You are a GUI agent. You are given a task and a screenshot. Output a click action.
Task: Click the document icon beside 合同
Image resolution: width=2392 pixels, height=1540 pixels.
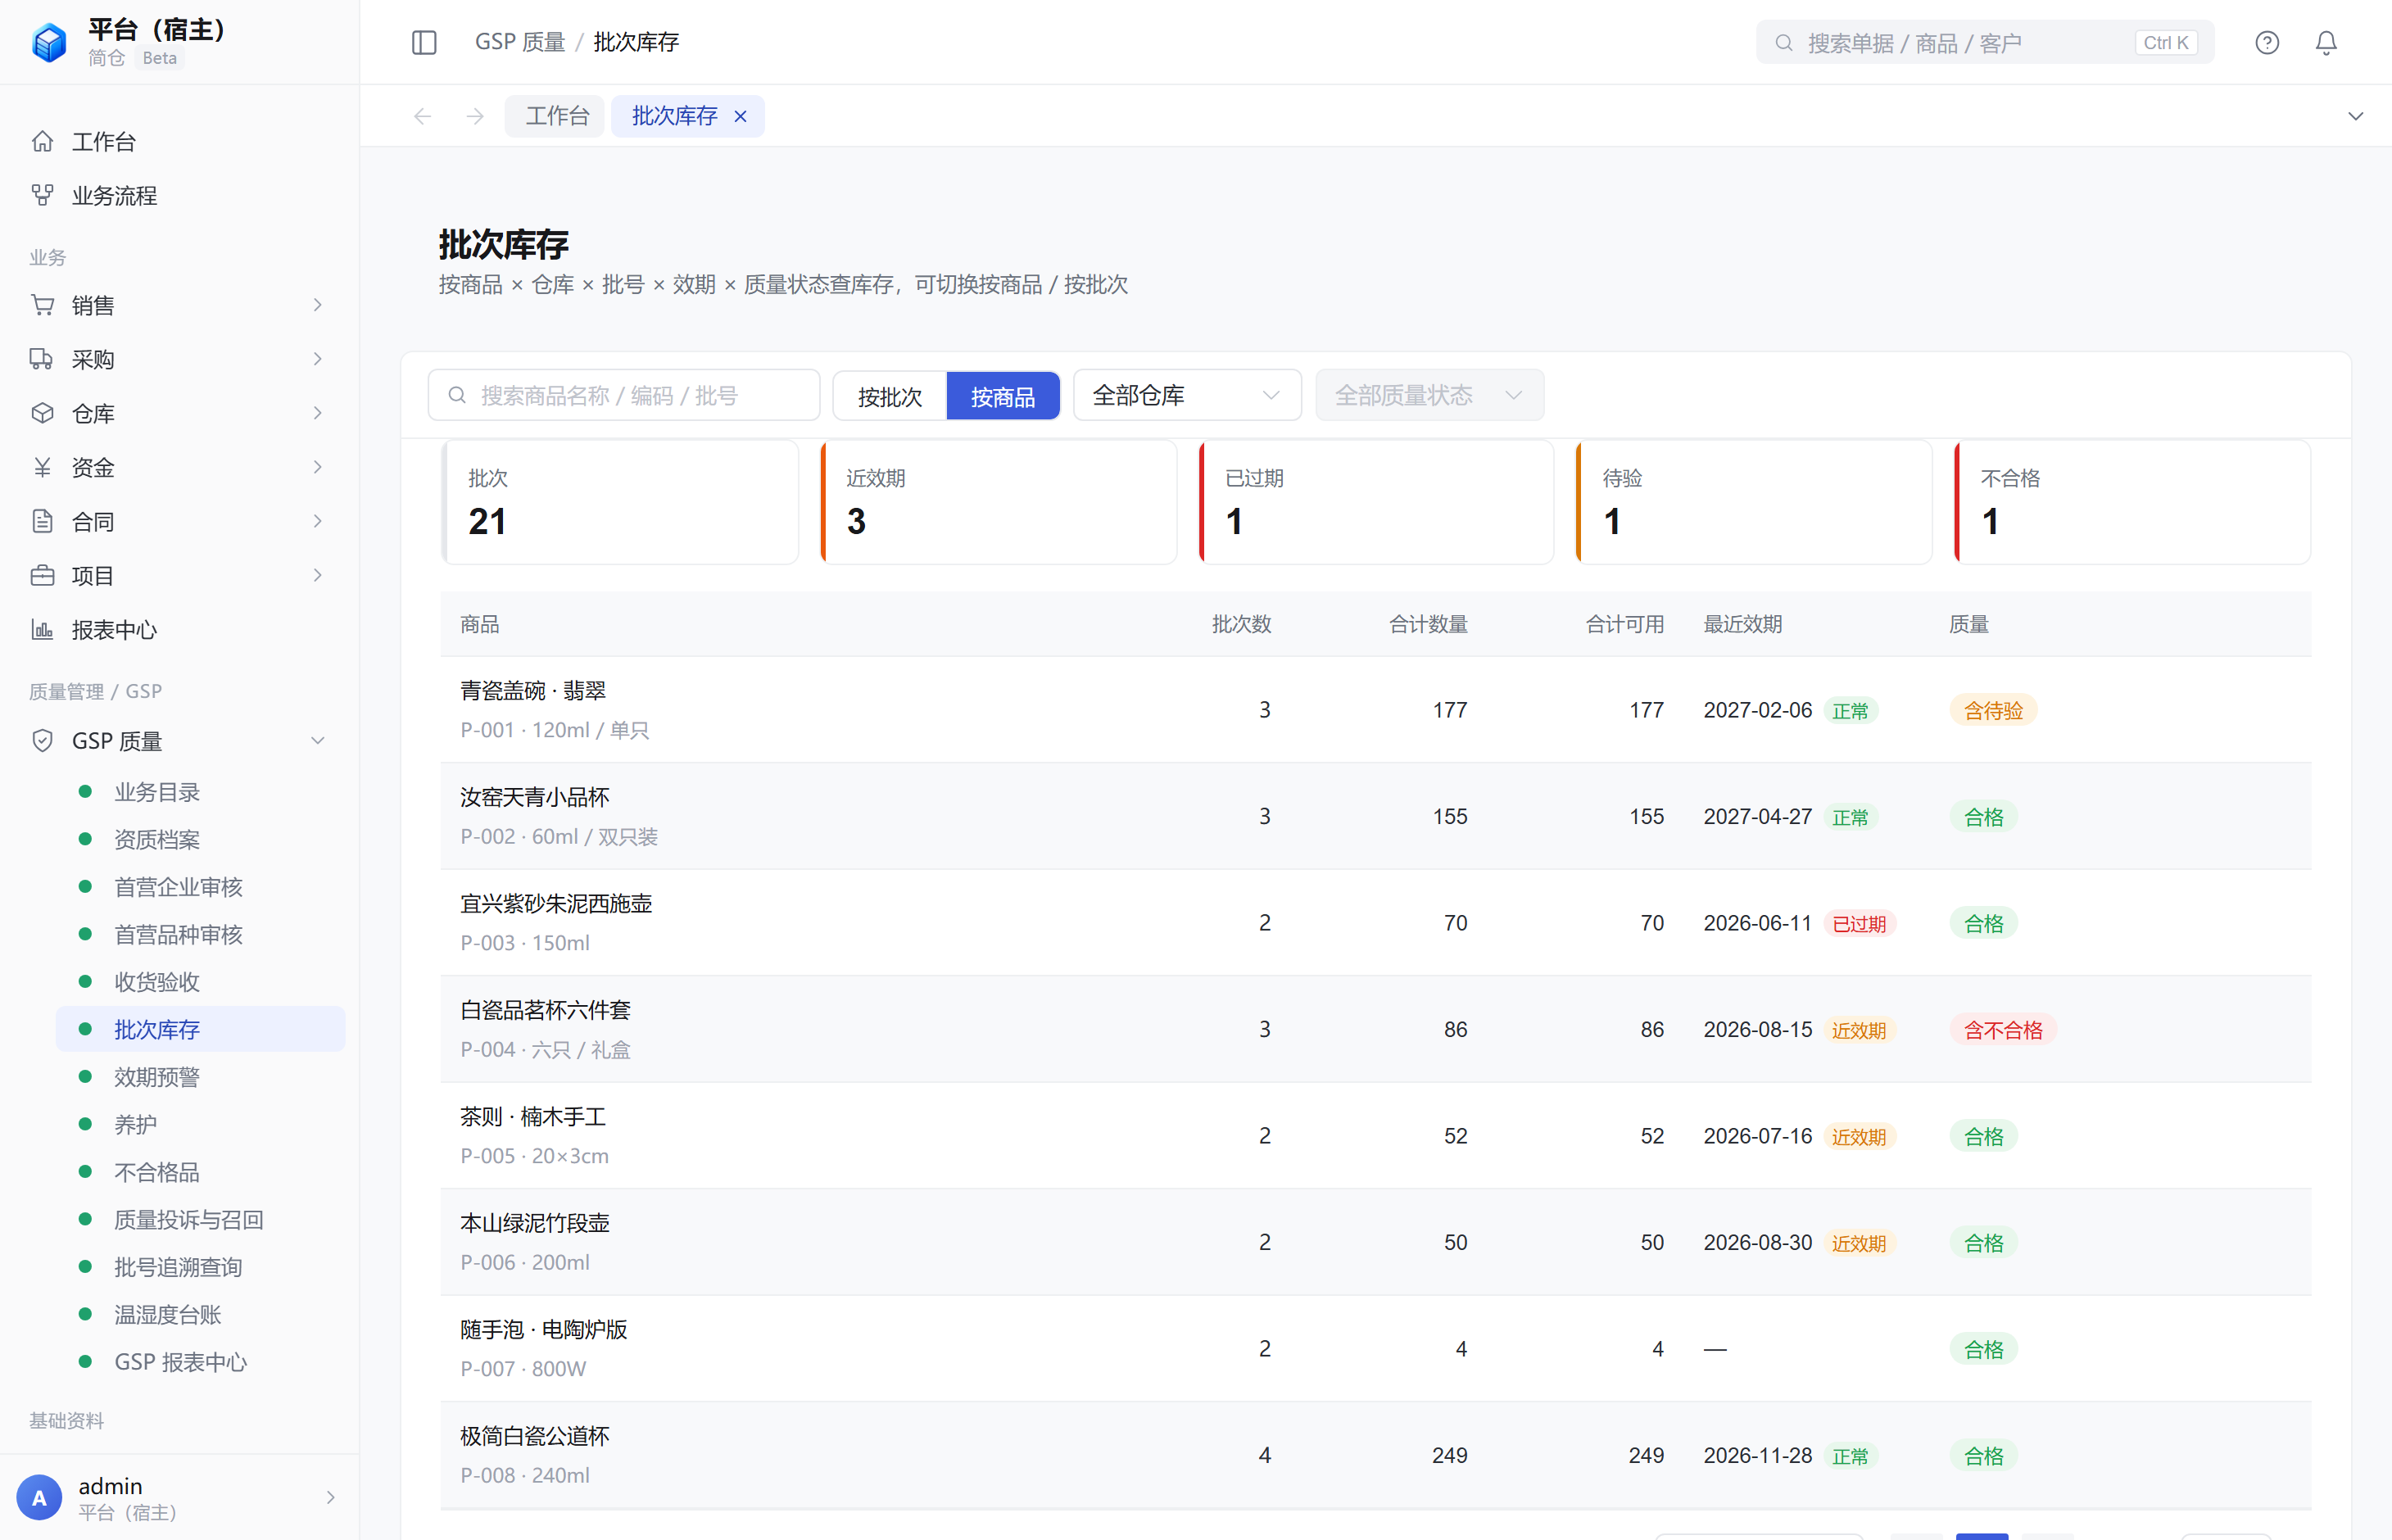pos(42,521)
